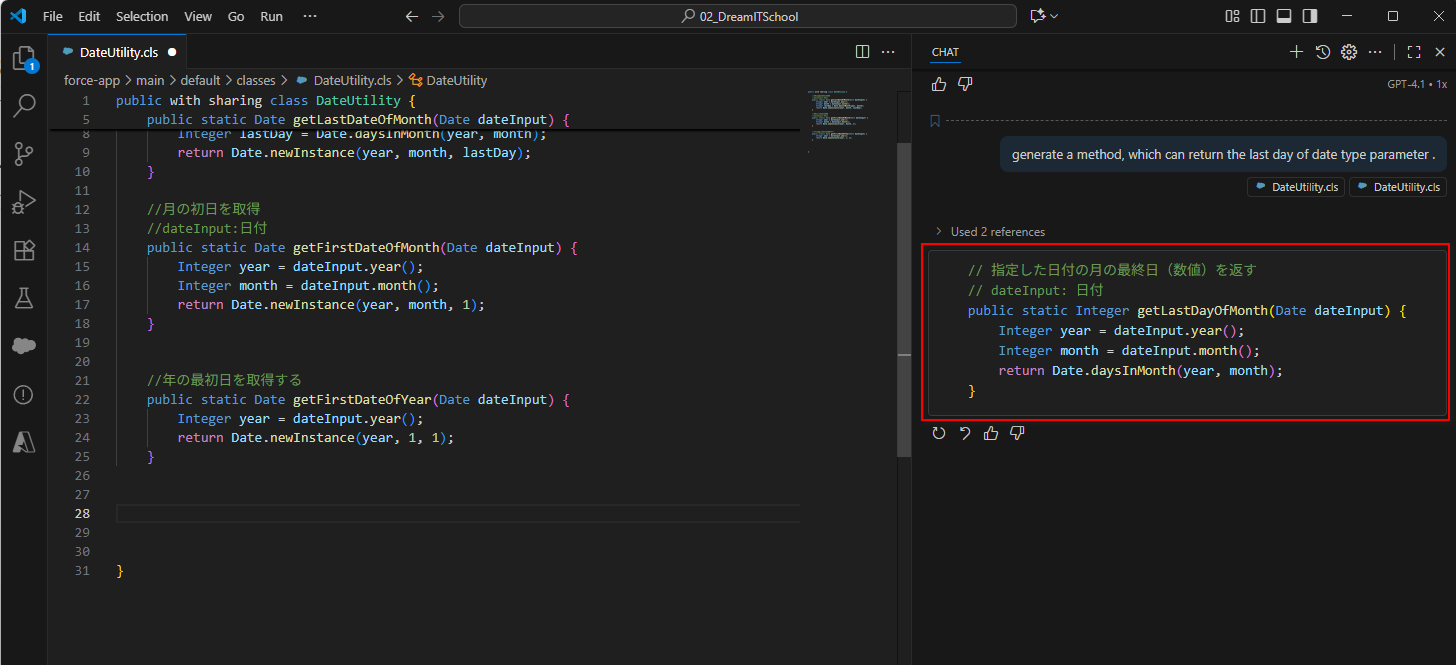Click thumbs up below the generated code
1456x665 pixels.
point(991,433)
